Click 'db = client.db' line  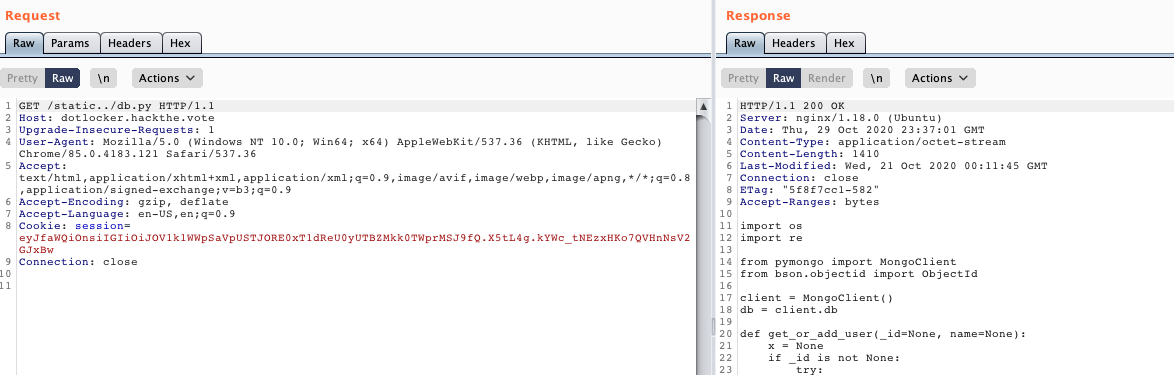[787, 310]
